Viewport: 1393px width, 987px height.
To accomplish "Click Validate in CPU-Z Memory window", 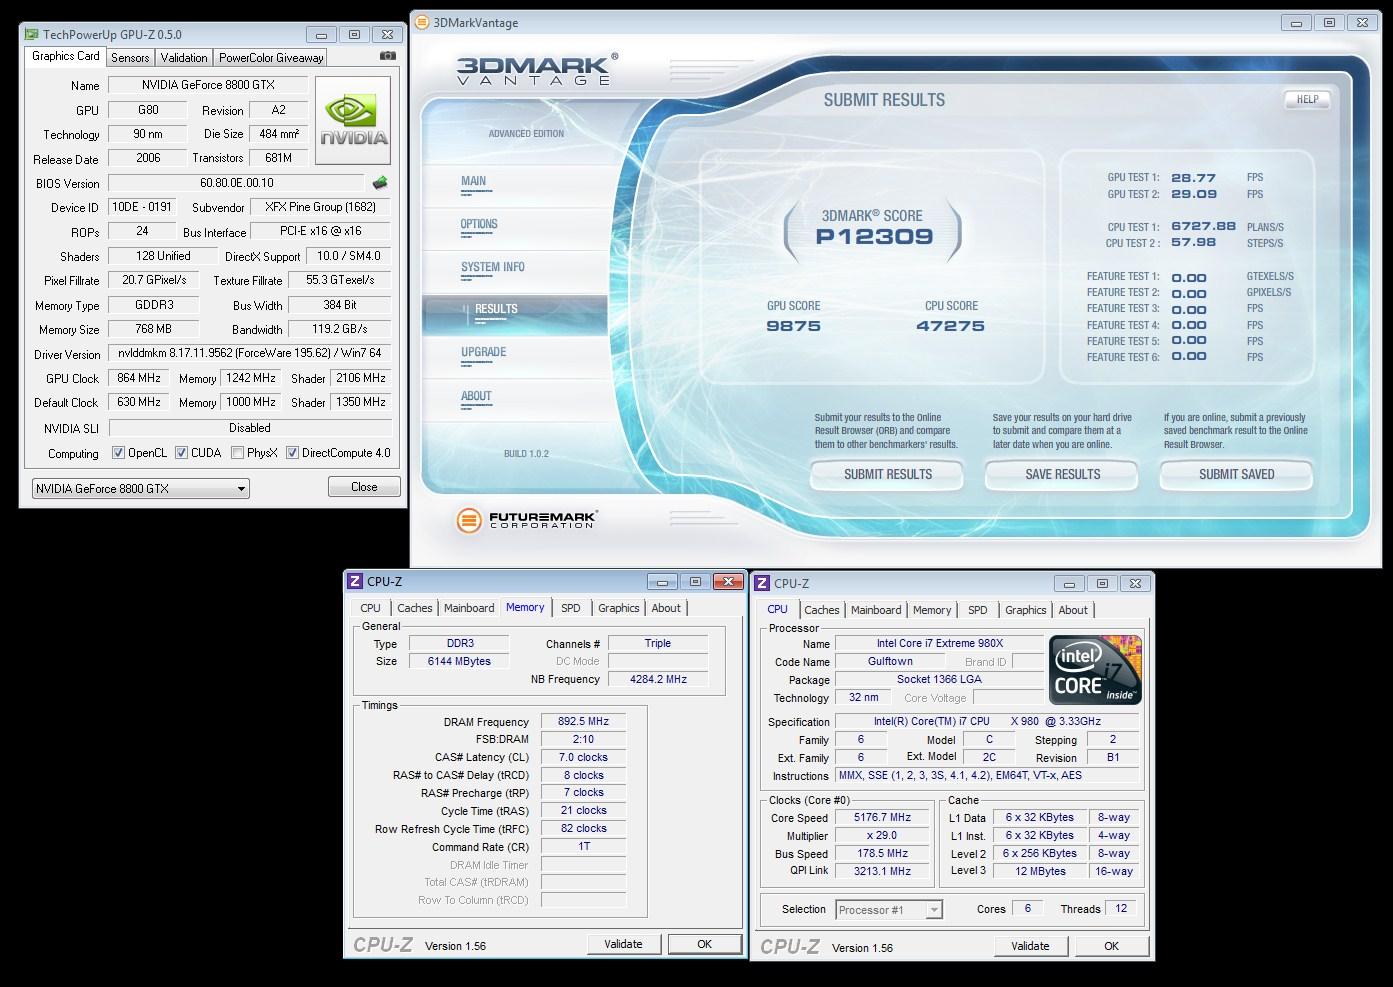I will [623, 944].
